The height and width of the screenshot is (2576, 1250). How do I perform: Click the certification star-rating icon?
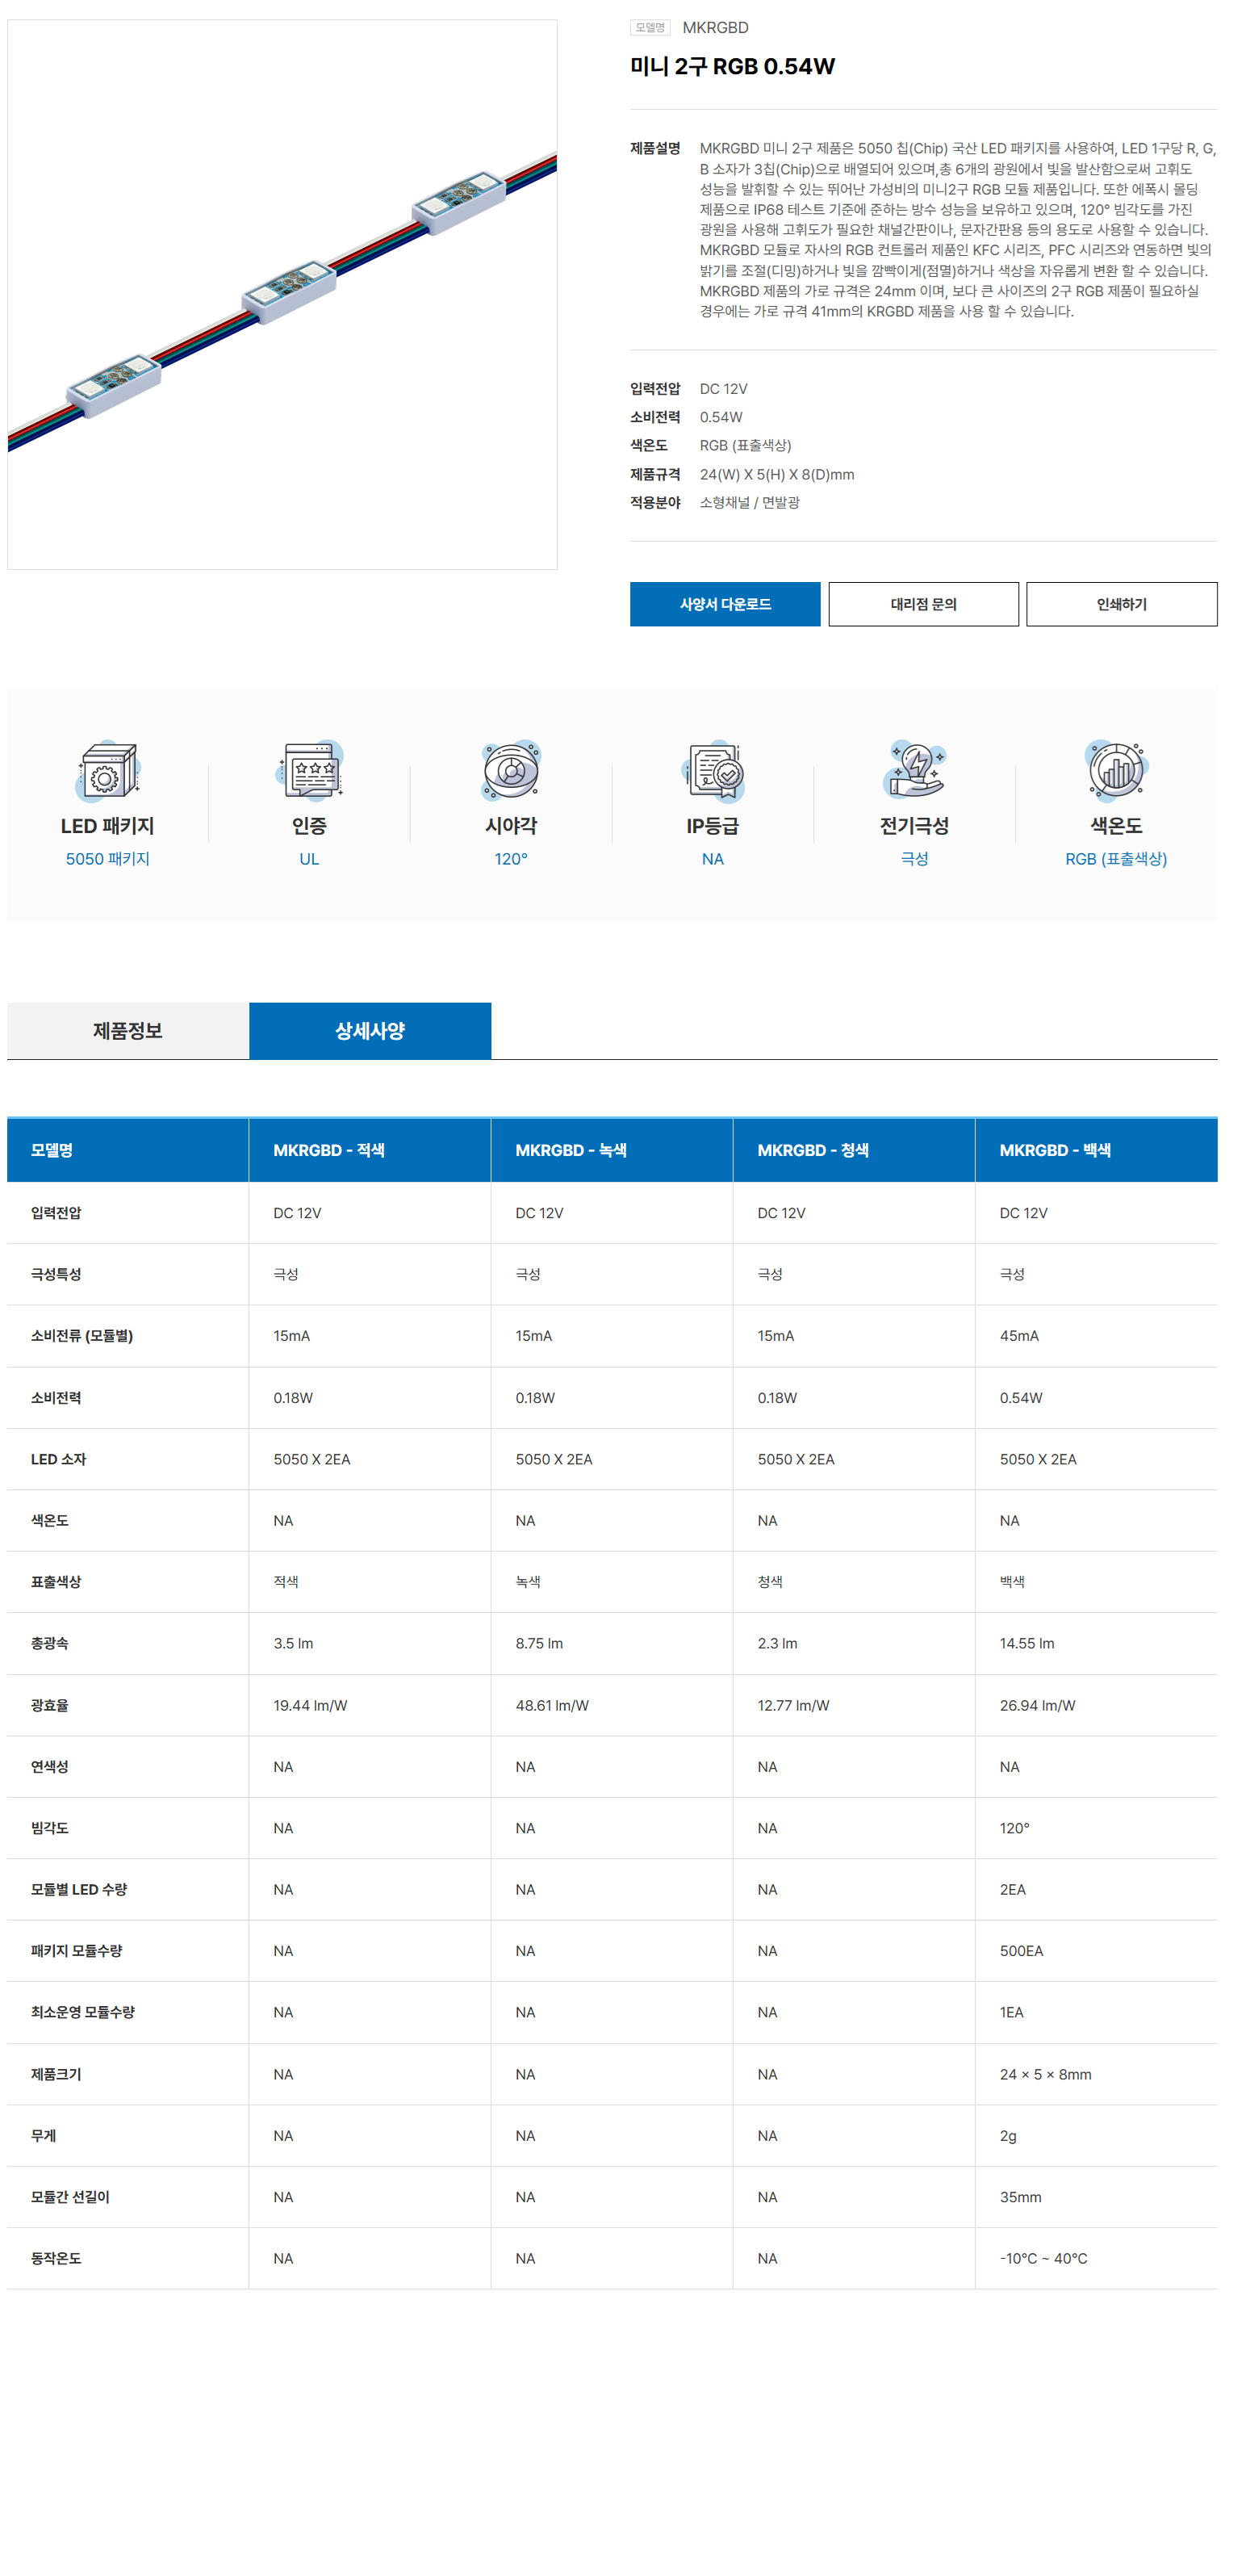click(x=309, y=771)
